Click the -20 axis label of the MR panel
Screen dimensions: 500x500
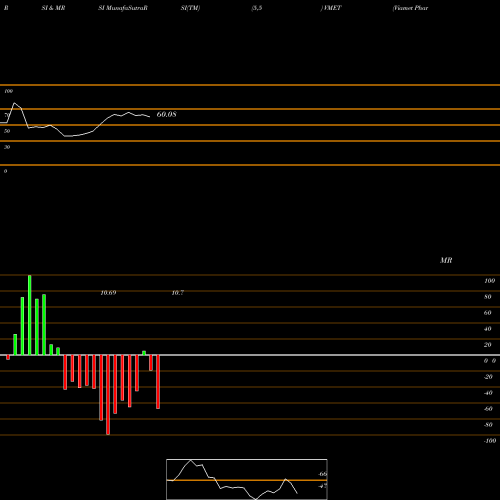click(488, 377)
